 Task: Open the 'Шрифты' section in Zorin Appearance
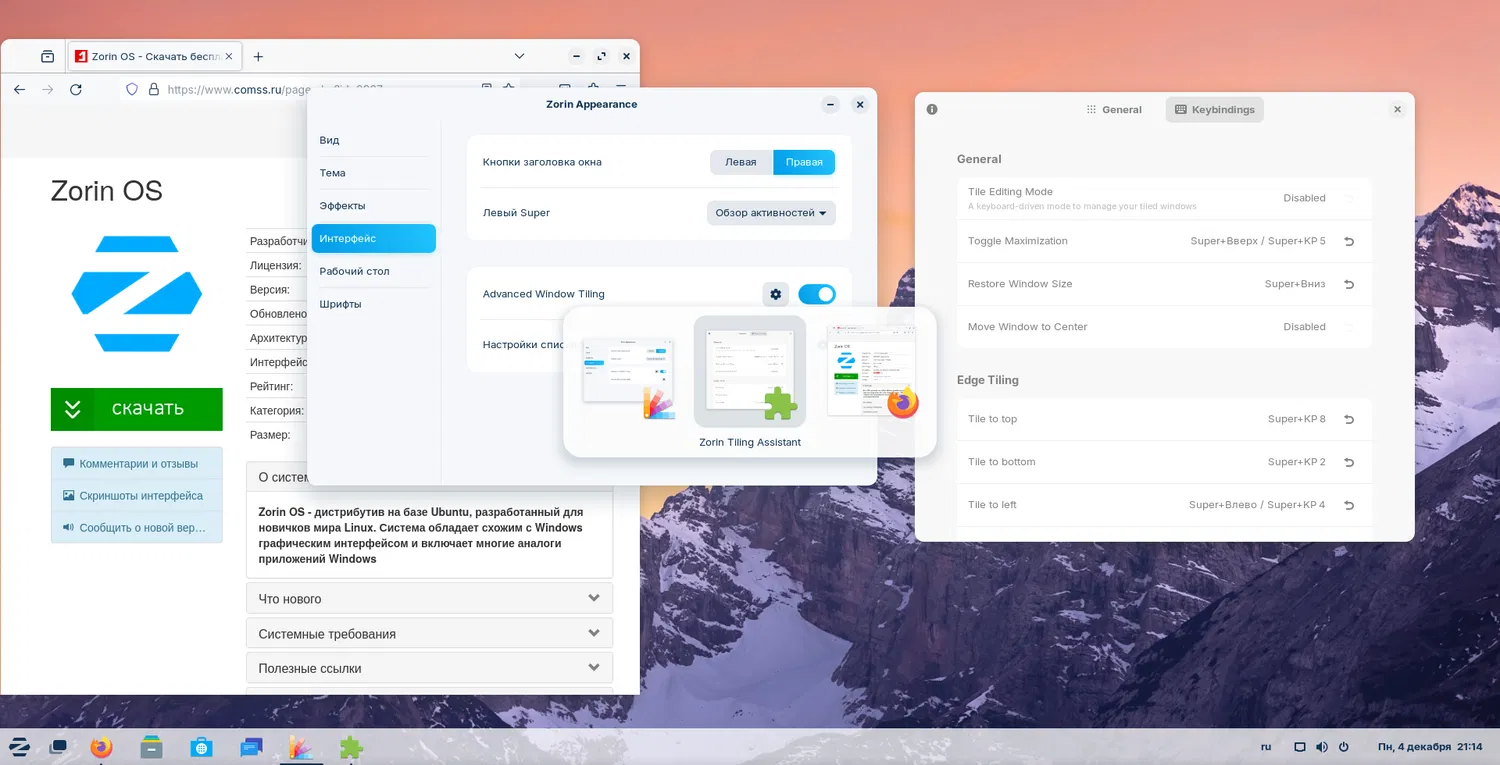pos(374,304)
